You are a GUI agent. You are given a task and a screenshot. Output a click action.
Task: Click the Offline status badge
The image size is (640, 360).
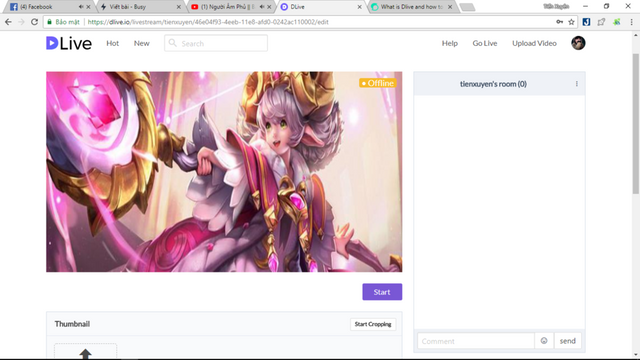(378, 83)
